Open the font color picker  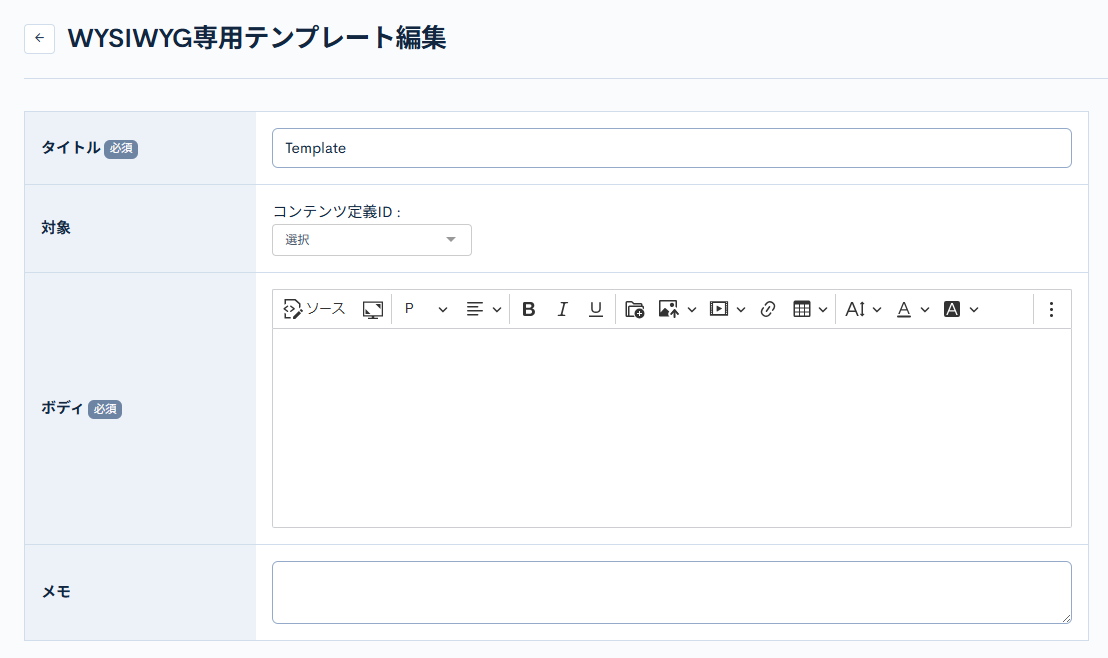906,309
